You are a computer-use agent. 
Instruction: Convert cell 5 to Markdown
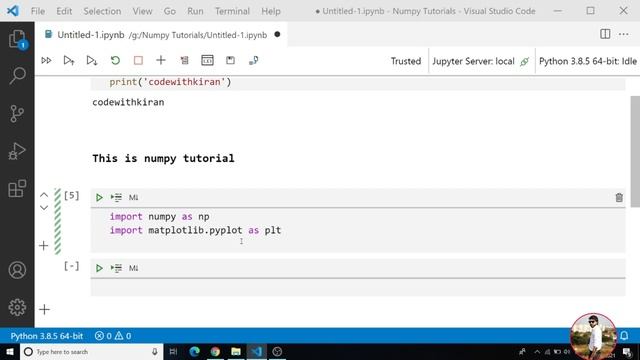pyautogui.click(x=133, y=198)
